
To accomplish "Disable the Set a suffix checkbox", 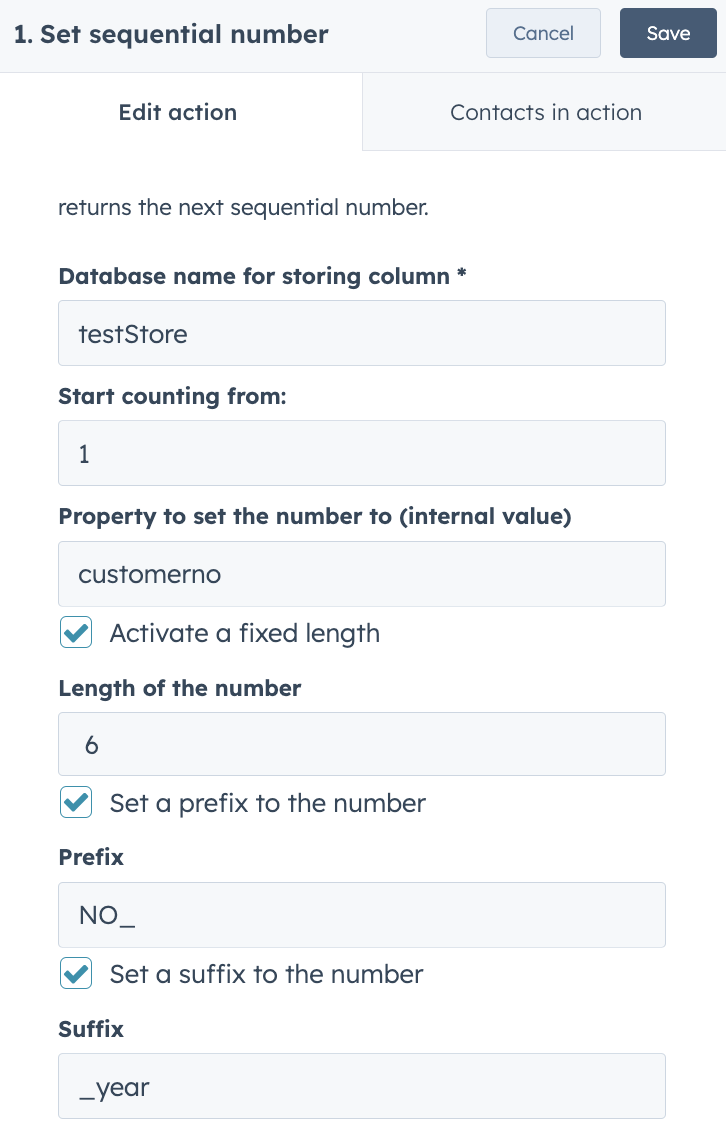I will click(76, 974).
